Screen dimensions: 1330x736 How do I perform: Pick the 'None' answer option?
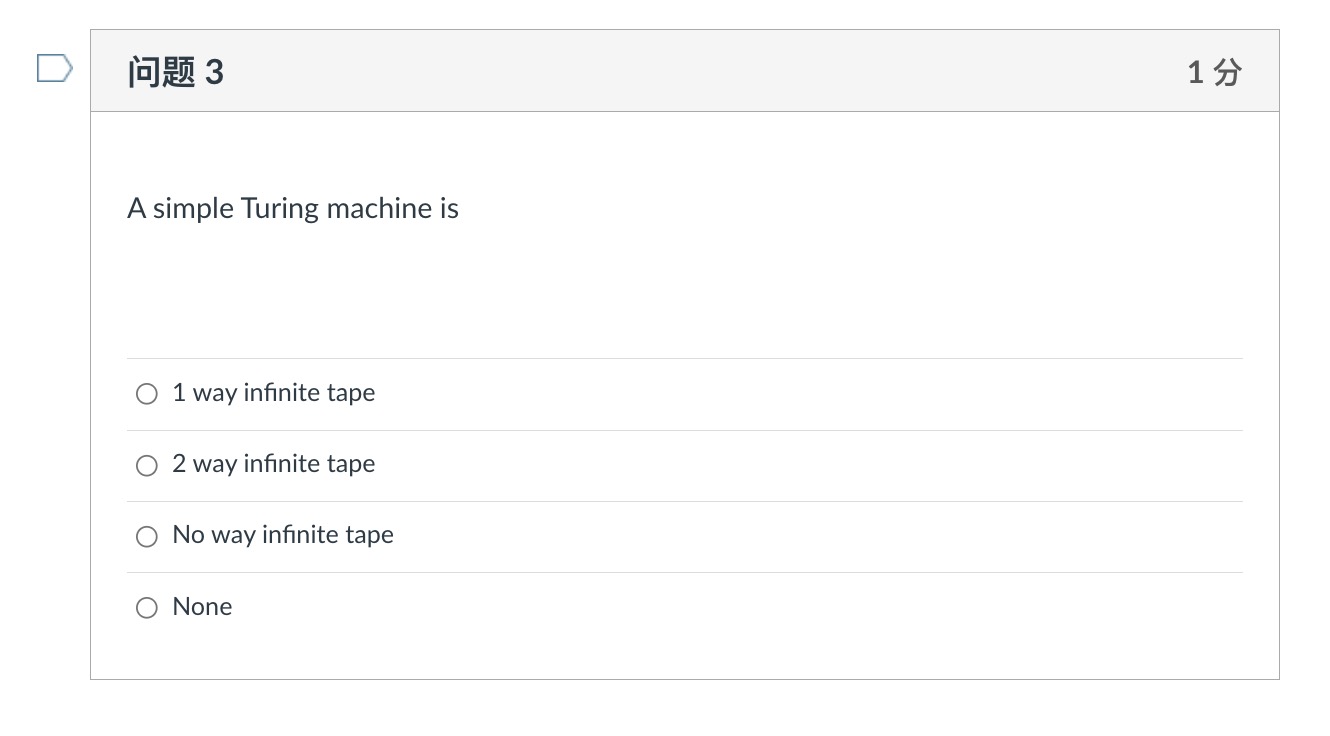pyautogui.click(x=146, y=607)
